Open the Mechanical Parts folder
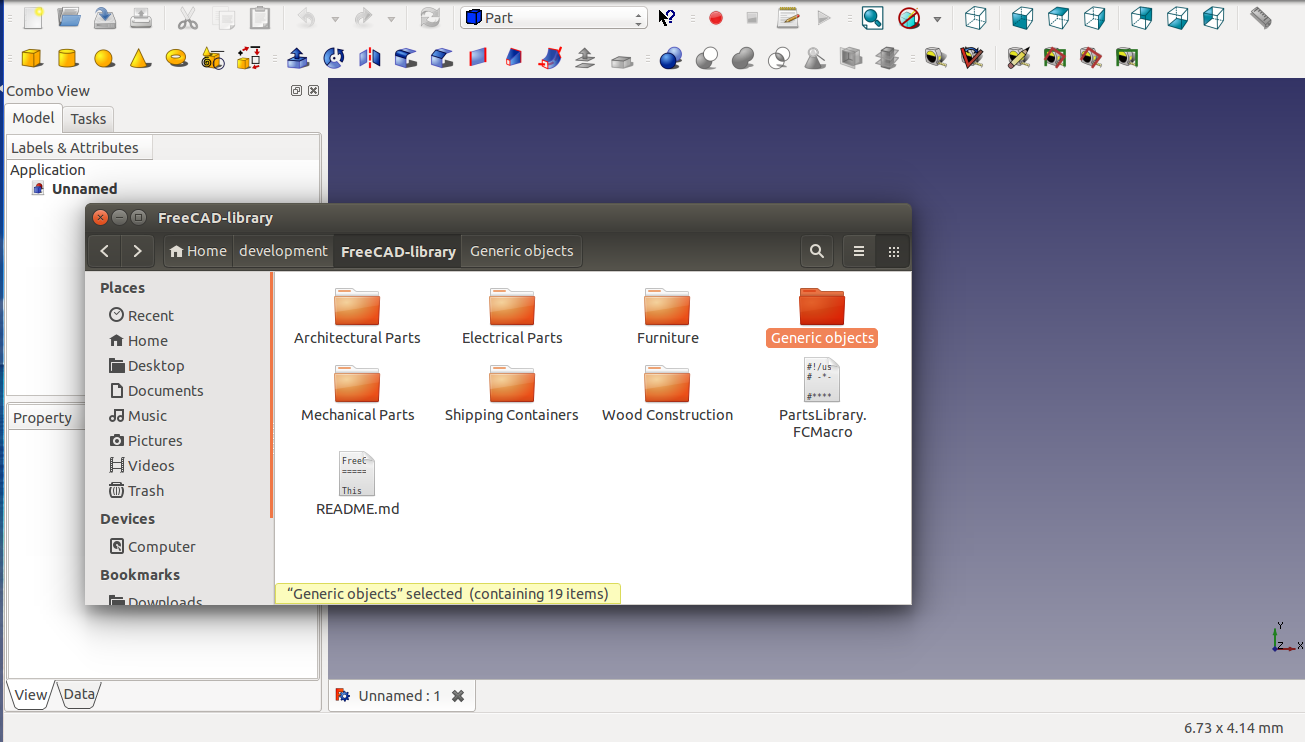Image resolution: width=1305 pixels, height=742 pixels. point(357,394)
